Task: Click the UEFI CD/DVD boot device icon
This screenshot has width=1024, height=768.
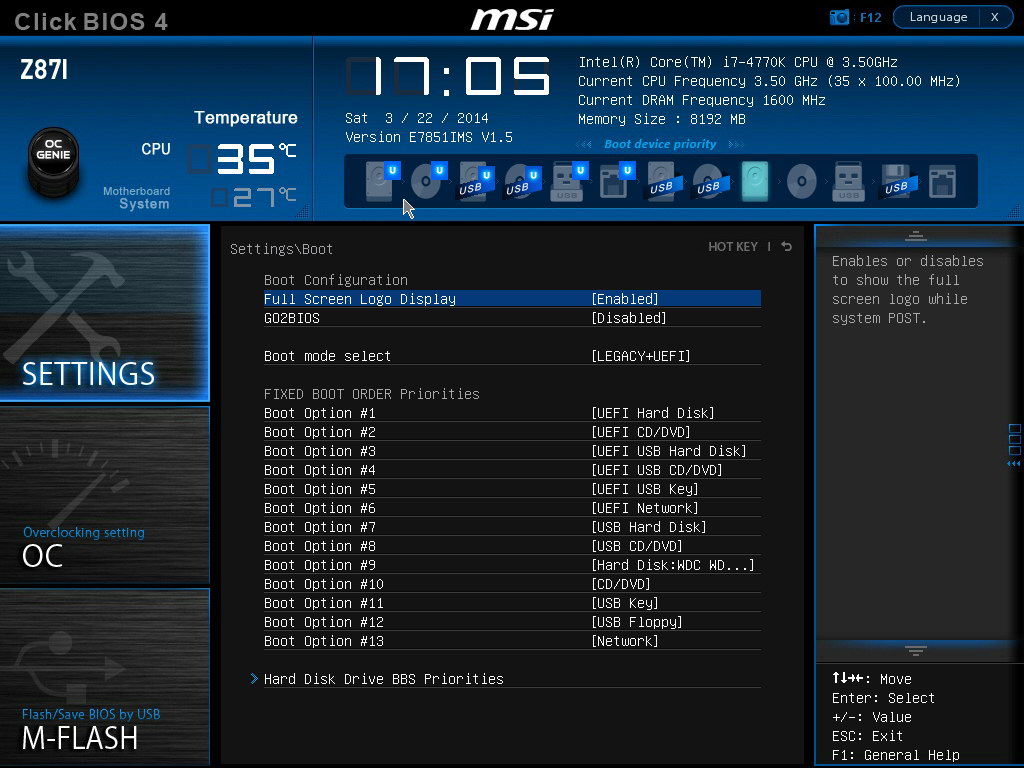Action: click(x=428, y=181)
